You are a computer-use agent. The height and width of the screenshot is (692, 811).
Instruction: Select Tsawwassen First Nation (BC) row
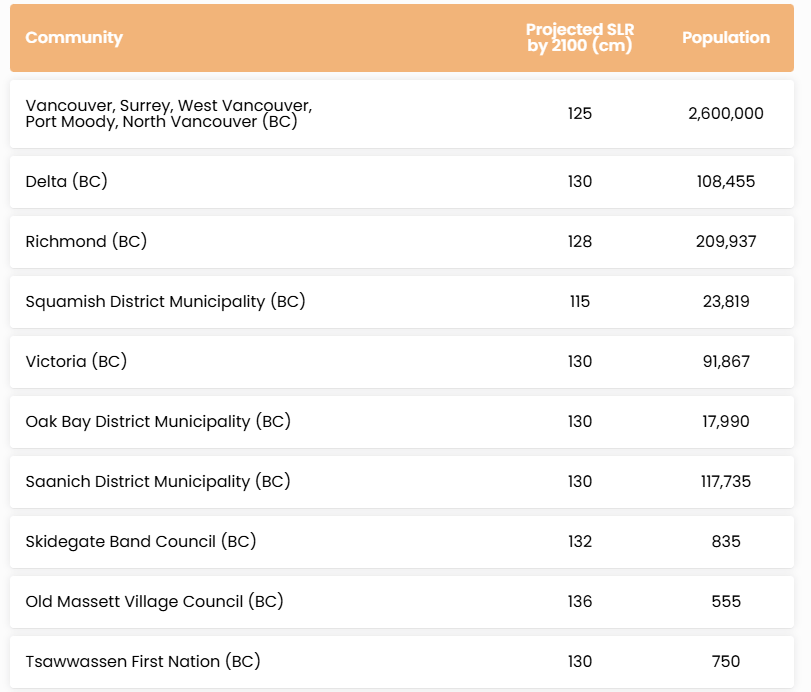click(401, 662)
